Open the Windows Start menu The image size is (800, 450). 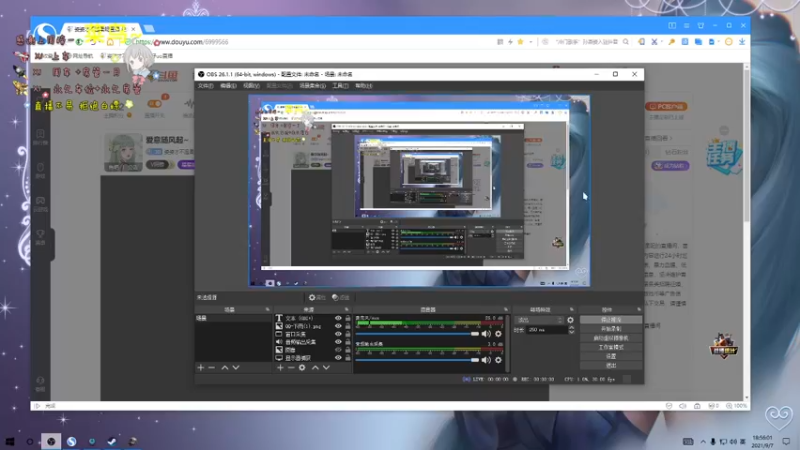click(10, 441)
